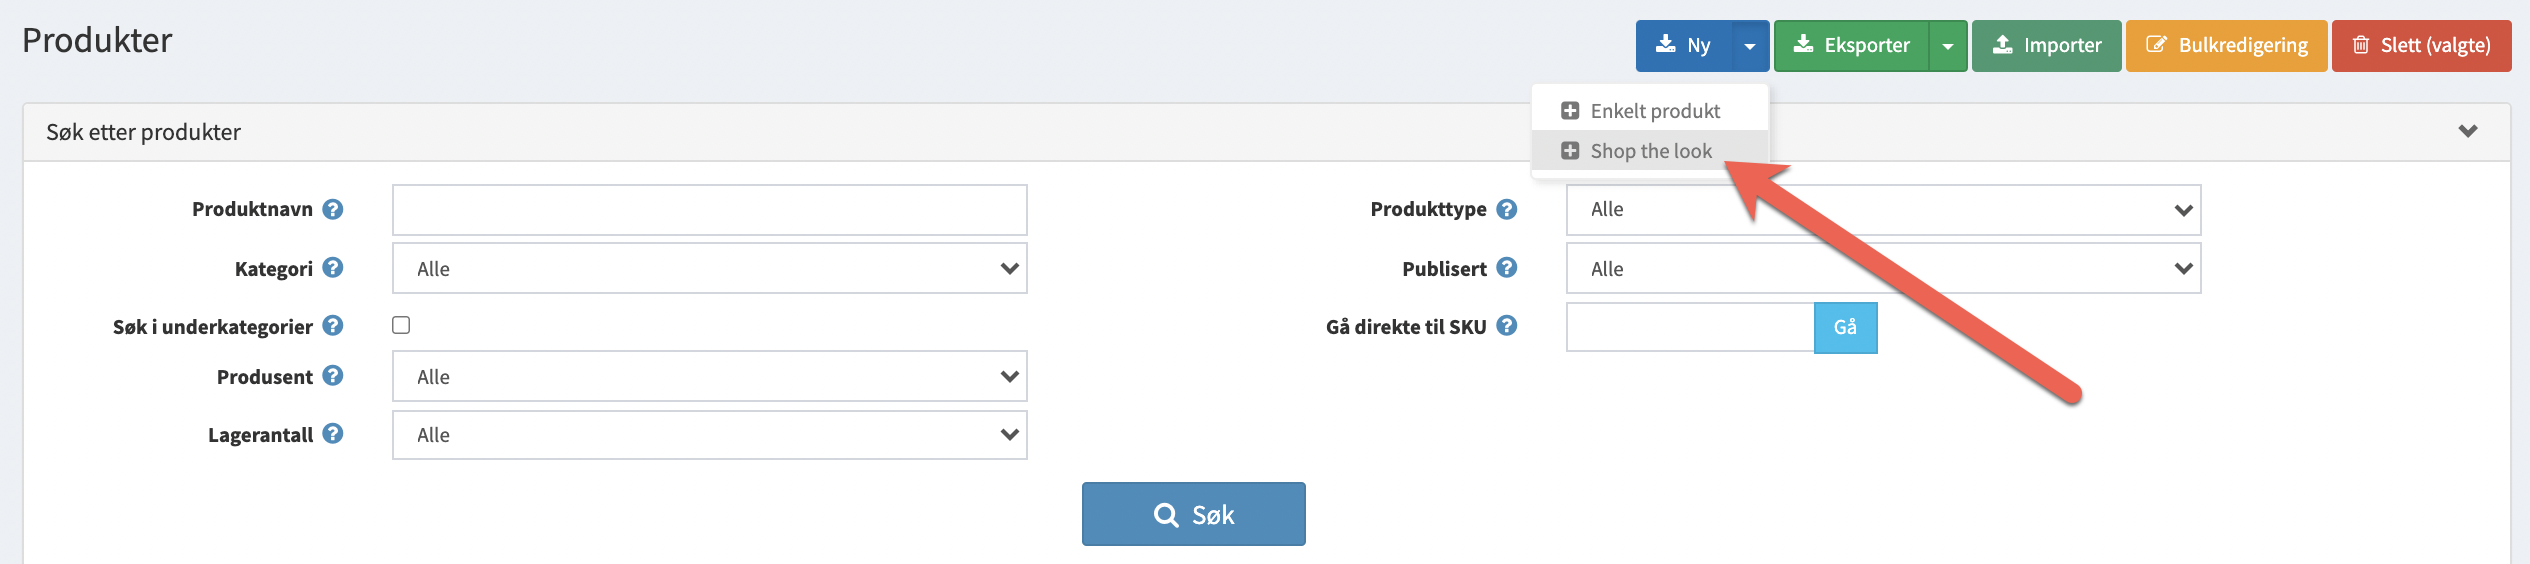Viewport: 2530px width, 564px height.
Task: Collapse the Søk etter produkter panel
Action: [x=2468, y=131]
